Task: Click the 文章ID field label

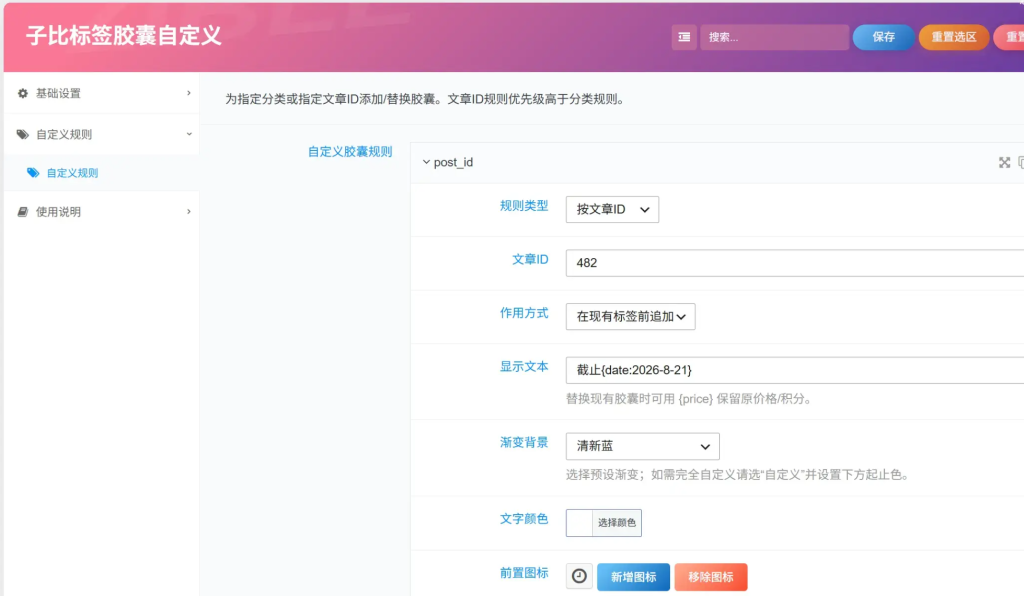Action: click(530, 260)
